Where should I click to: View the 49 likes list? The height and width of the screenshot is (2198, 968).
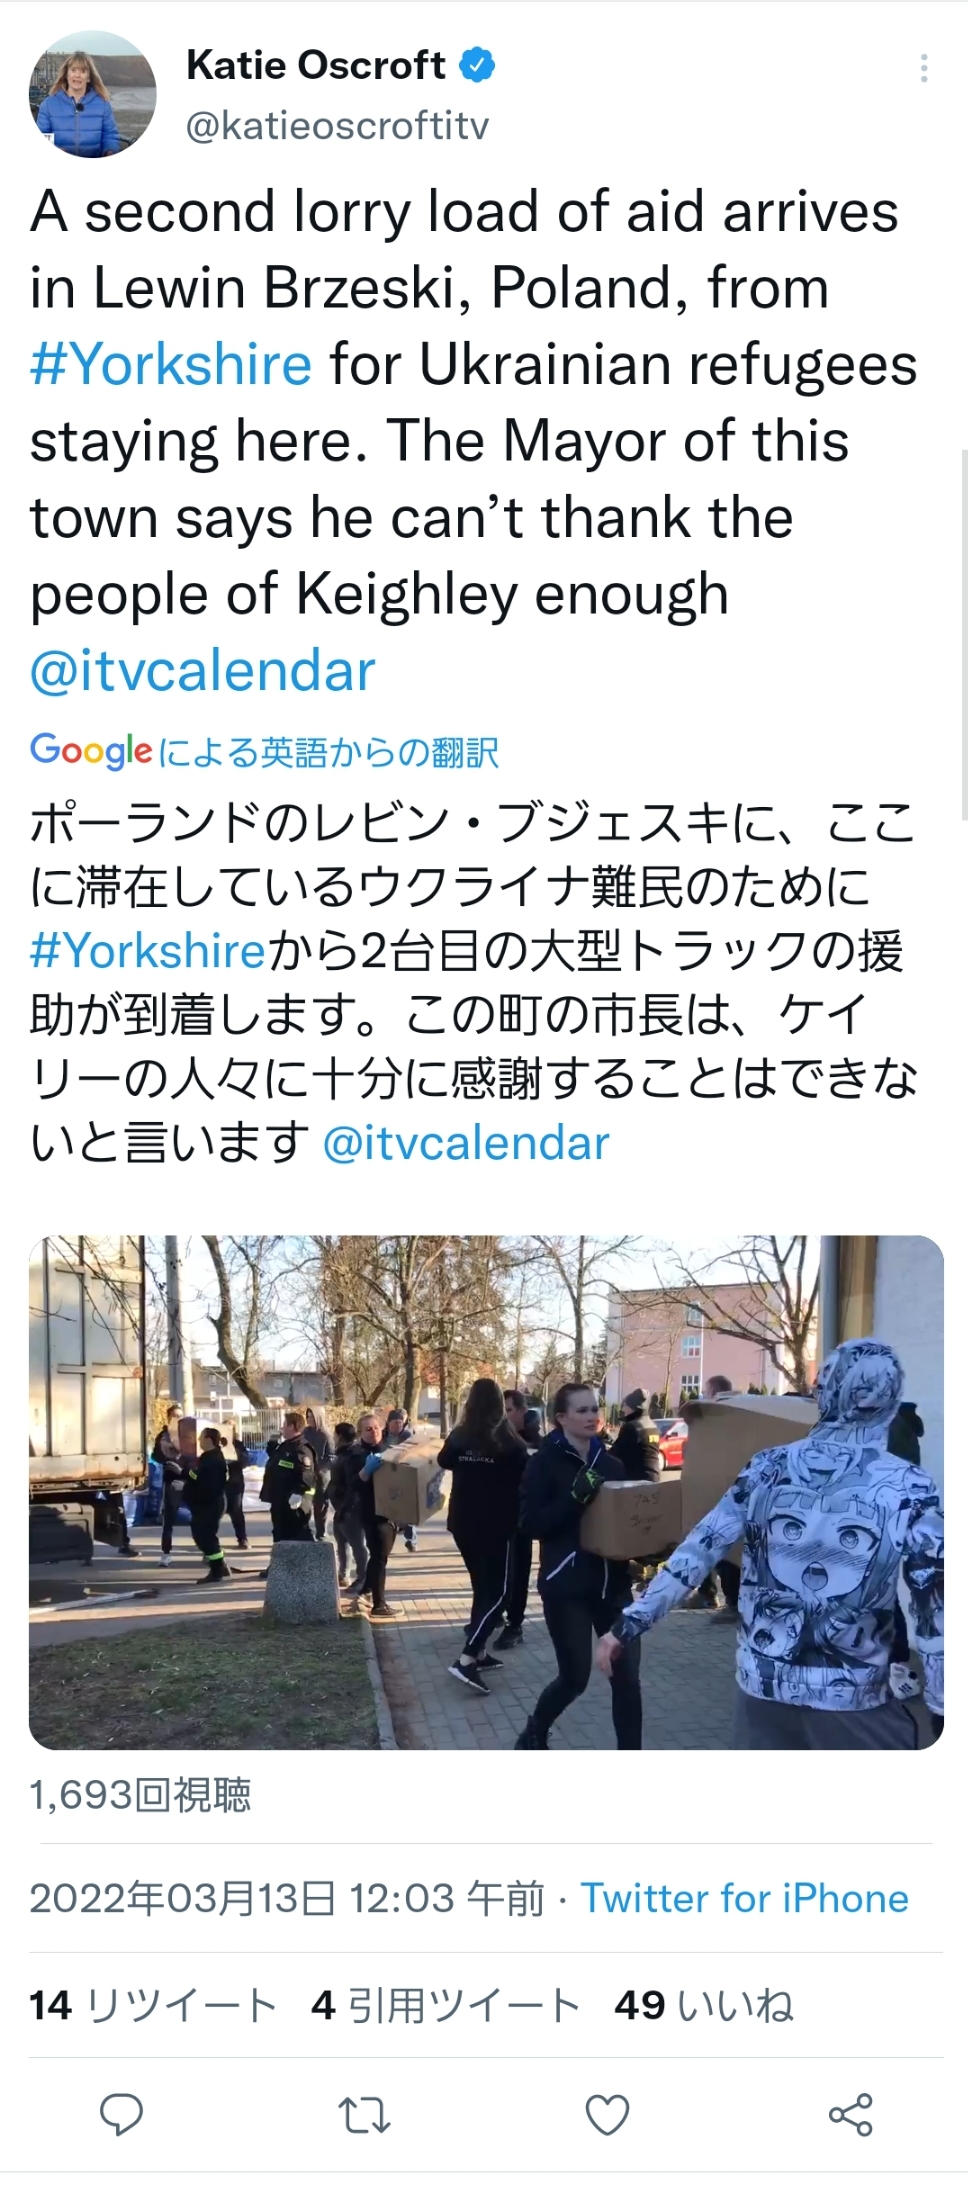[x=704, y=2005]
